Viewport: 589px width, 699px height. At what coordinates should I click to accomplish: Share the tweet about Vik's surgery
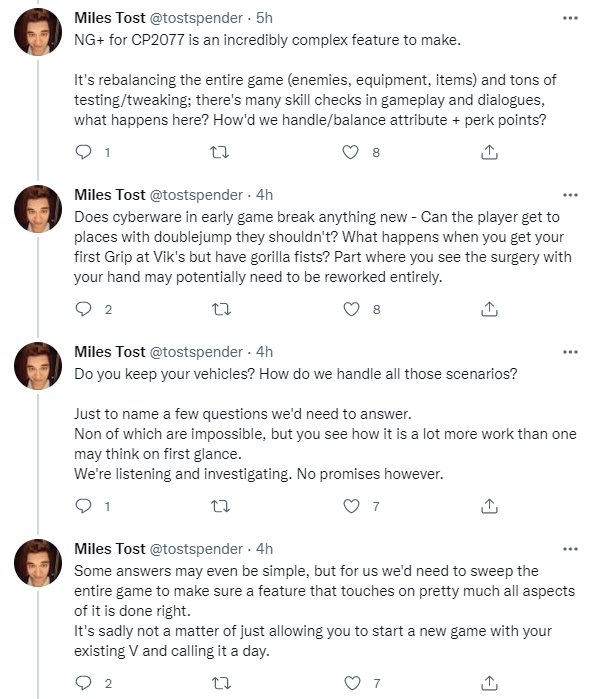[489, 309]
